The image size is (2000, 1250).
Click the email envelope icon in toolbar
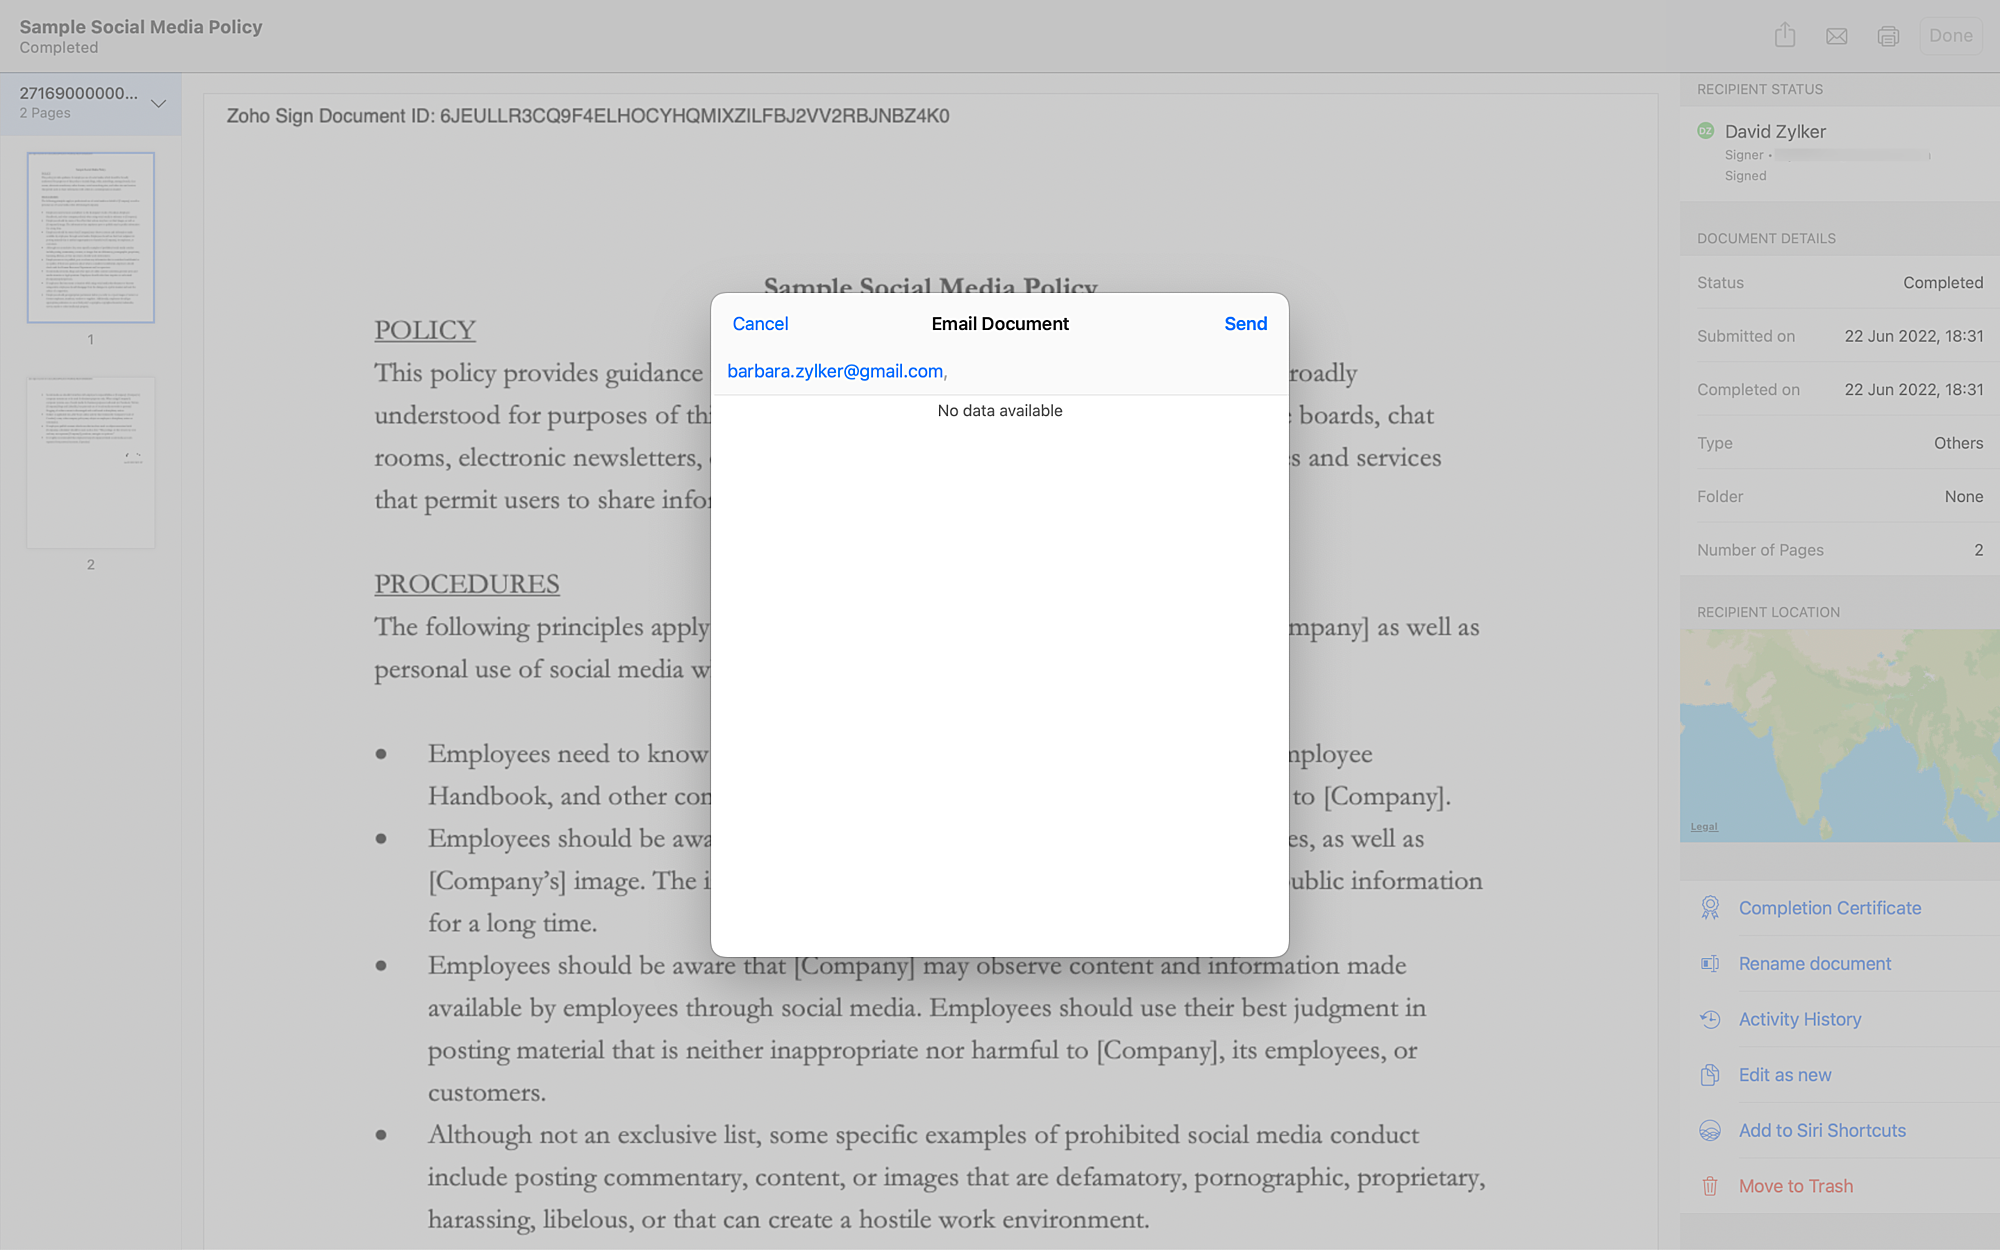point(1837,36)
